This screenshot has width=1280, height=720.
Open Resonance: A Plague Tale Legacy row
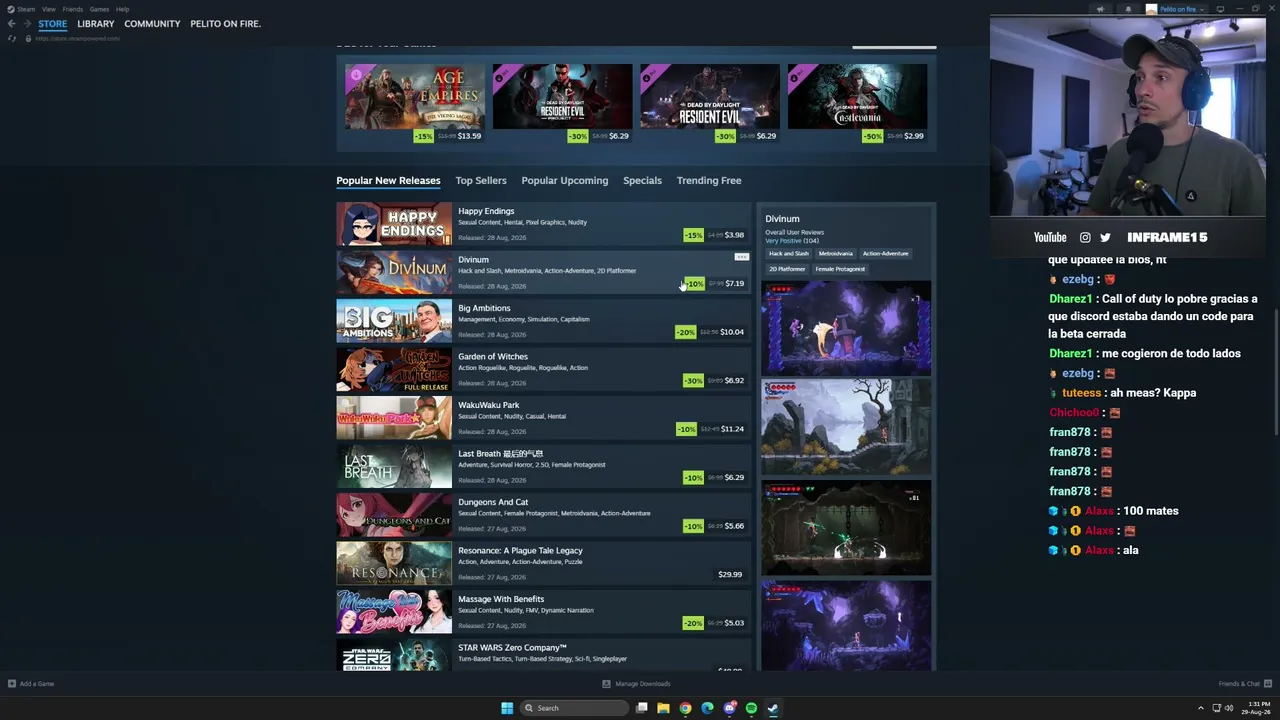(543, 564)
